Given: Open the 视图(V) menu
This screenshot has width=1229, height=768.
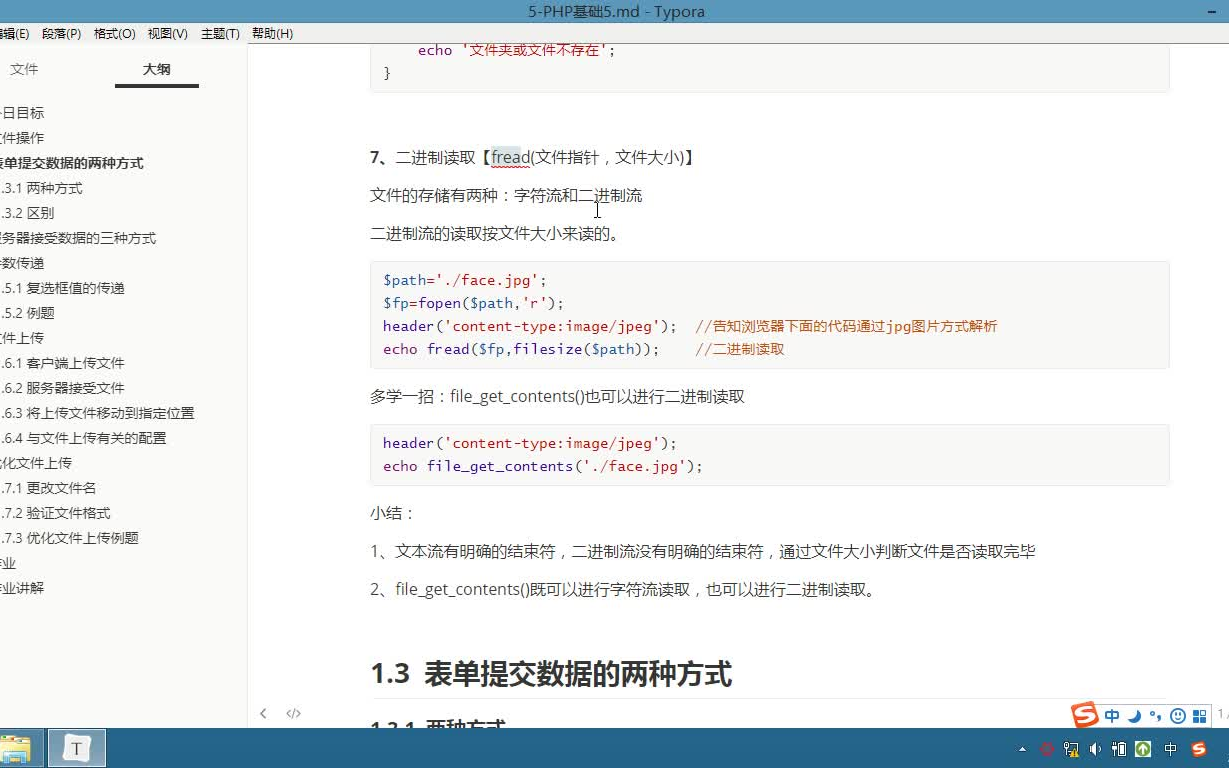Looking at the screenshot, I should tap(165, 33).
